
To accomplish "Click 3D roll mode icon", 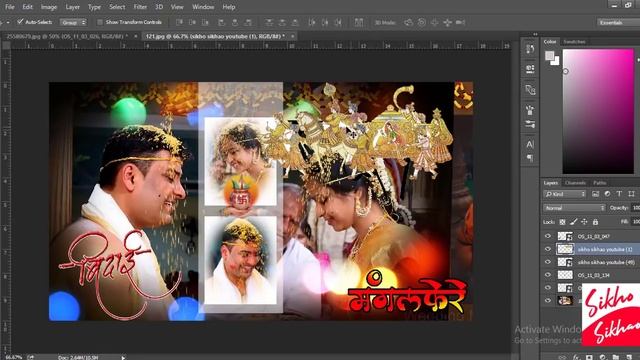I will point(422,22).
